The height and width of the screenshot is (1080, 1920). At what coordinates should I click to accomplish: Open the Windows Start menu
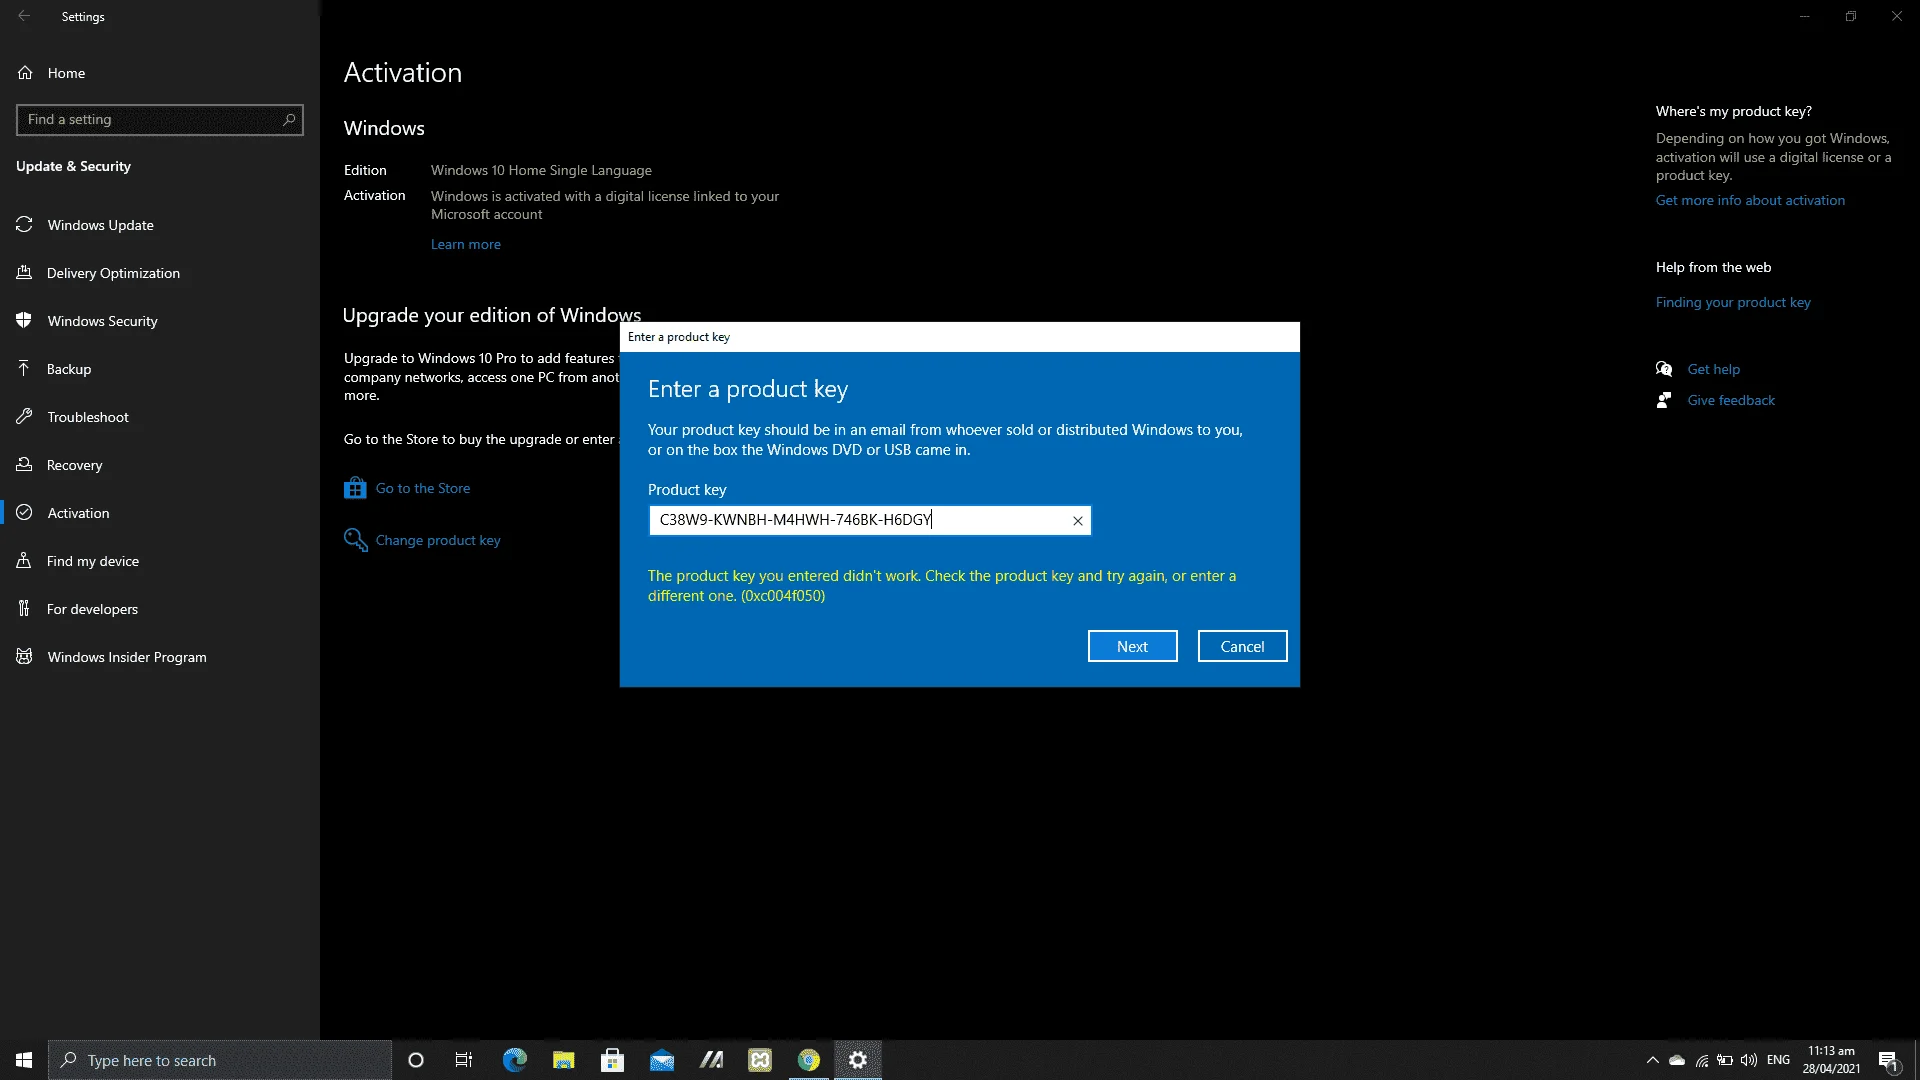click(x=24, y=1060)
